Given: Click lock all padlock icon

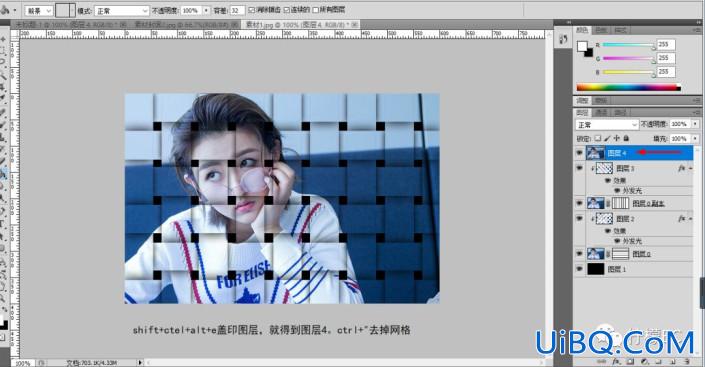Looking at the screenshot, I should pyautogui.click(x=626, y=138).
